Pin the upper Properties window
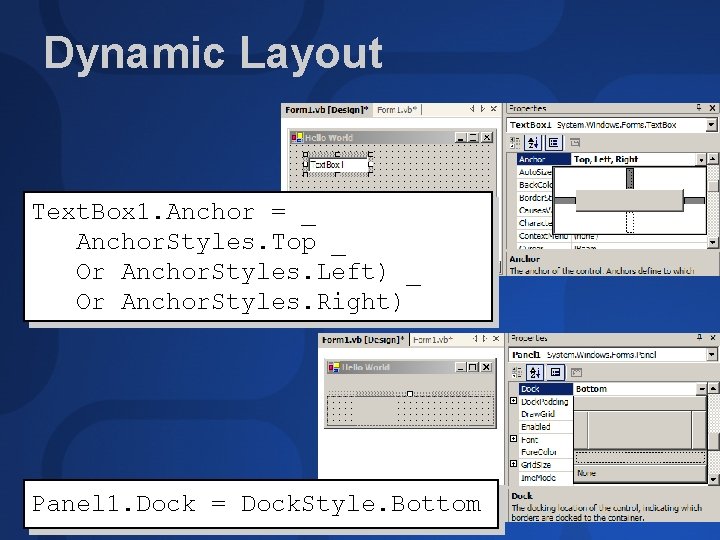The image size is (720, 540). pos(699,108)
